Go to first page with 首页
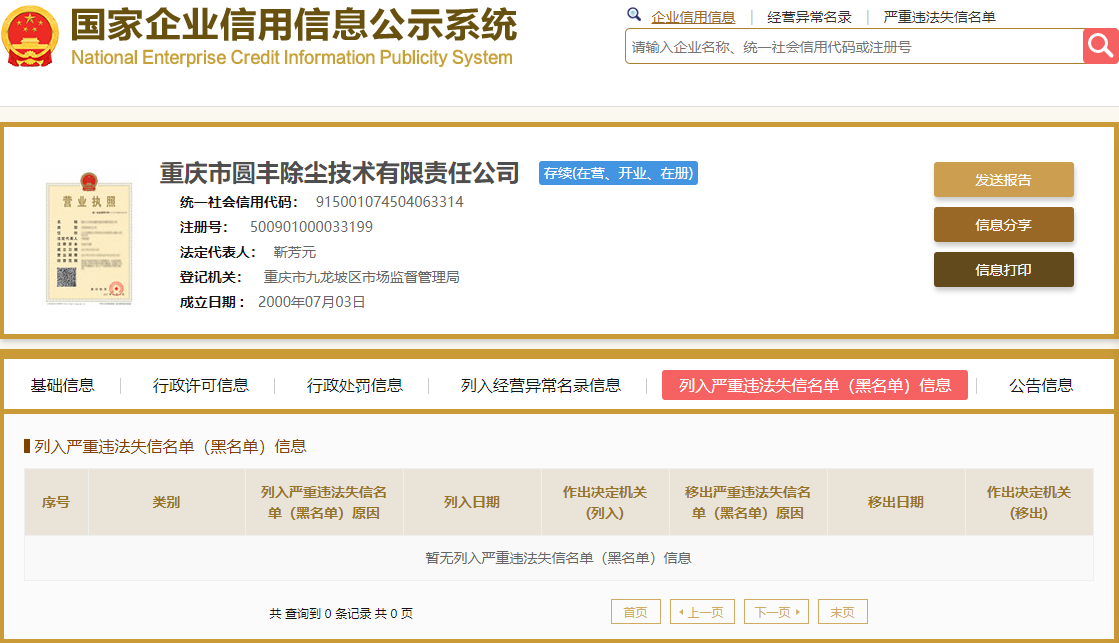1119x643 pixels. coord(635,612)
